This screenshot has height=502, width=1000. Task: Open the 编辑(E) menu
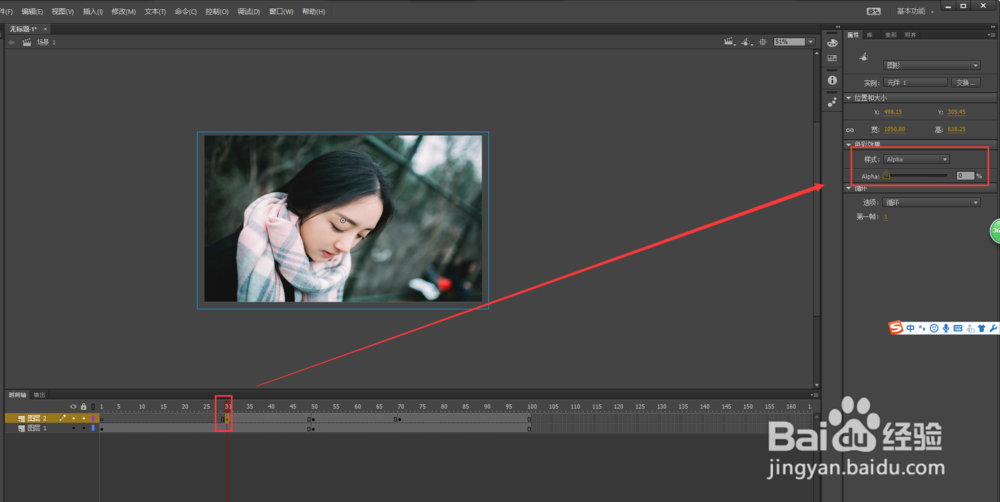[x=32, y=11]
